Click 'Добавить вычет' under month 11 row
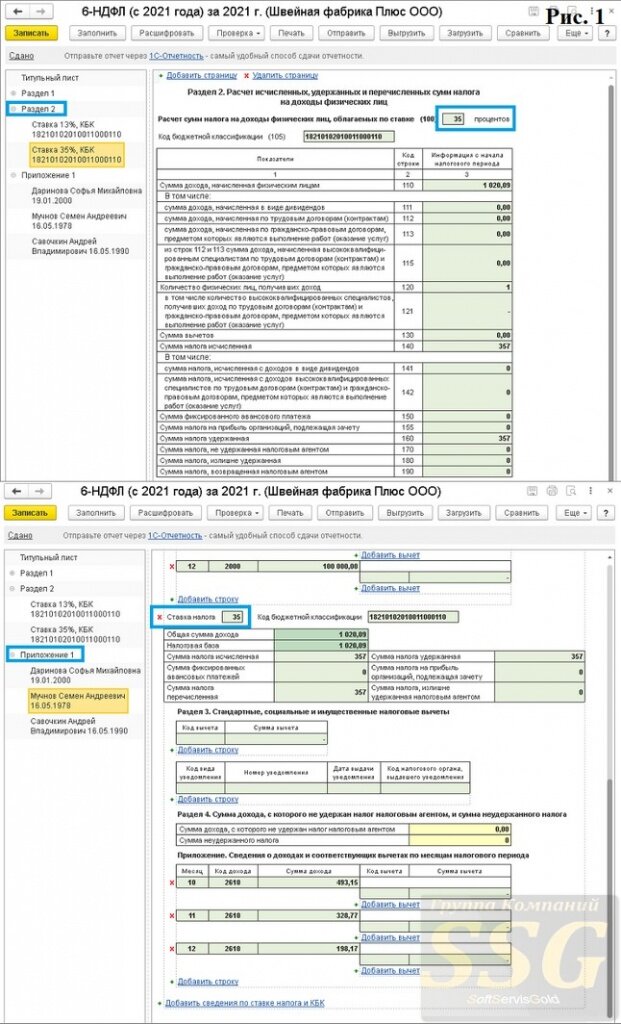This screenshot has width=621, height=1024. [390, 937]
